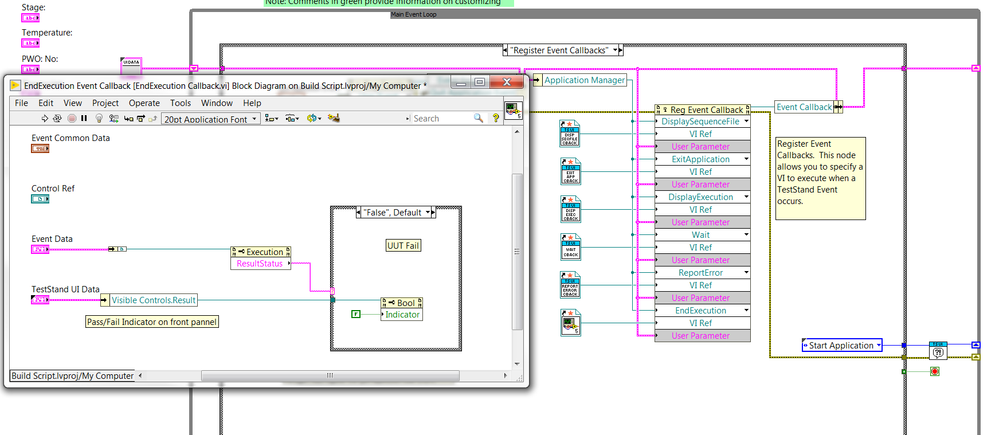Click the Report Error callback VI reference icon
999x435 pixels.
570,284
